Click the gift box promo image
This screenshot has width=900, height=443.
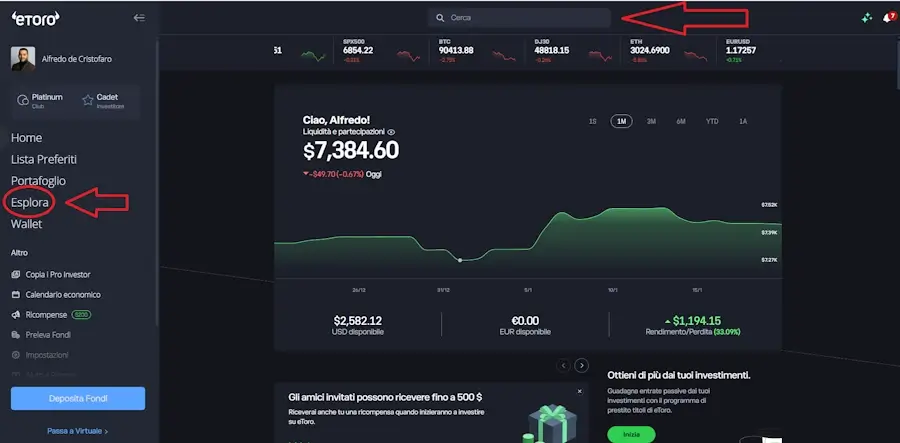point(548,423)
